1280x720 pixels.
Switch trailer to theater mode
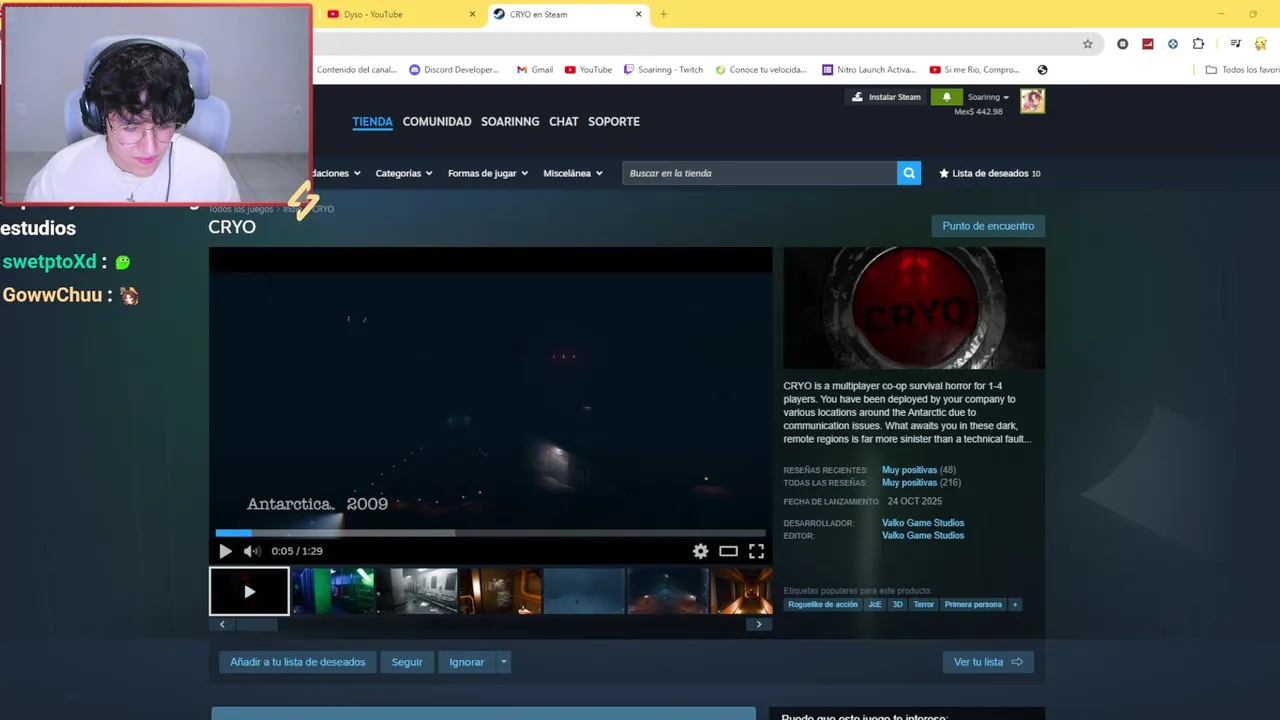pyautogui.click(x=728, y=551)
